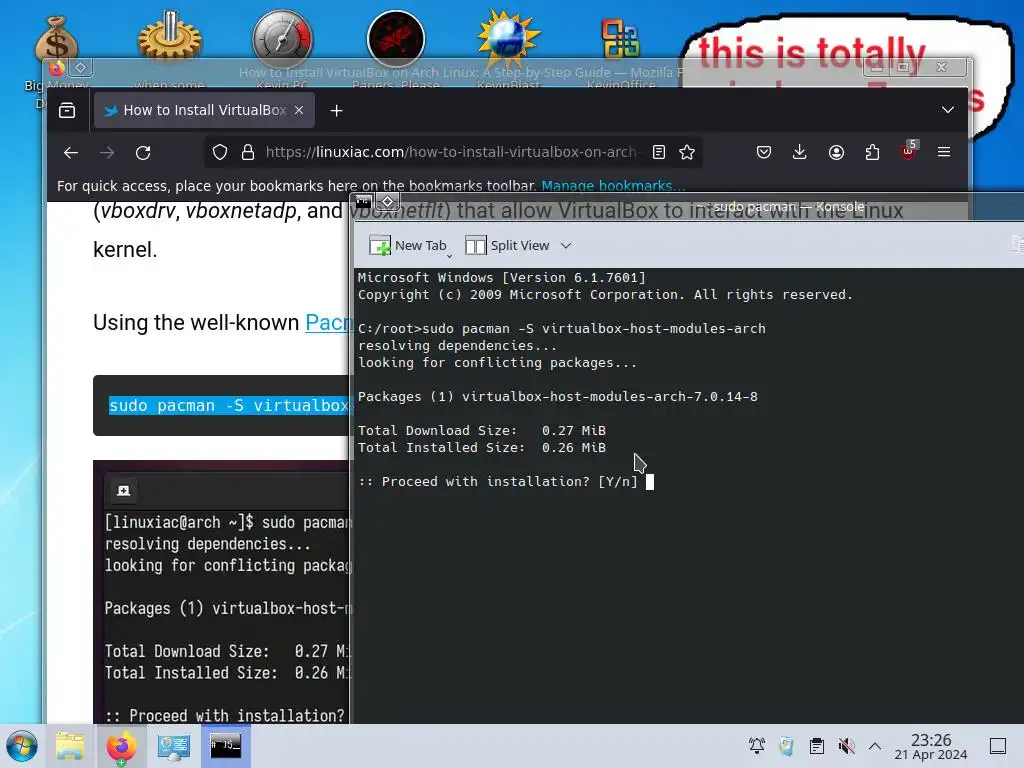Open the Konsole window menu icon

[364, 202]
